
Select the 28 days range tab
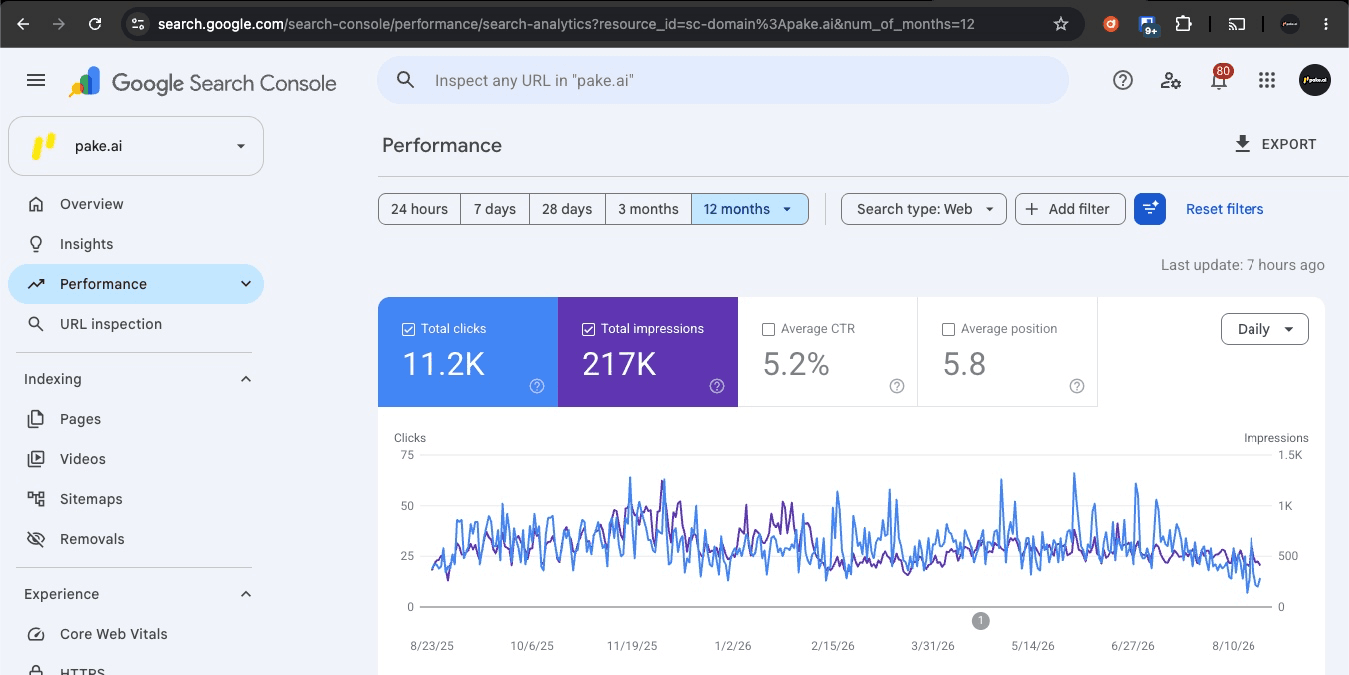(567, 209)
